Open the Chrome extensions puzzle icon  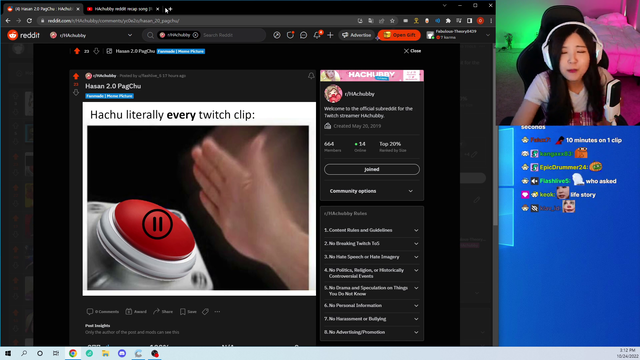(448, 20)
